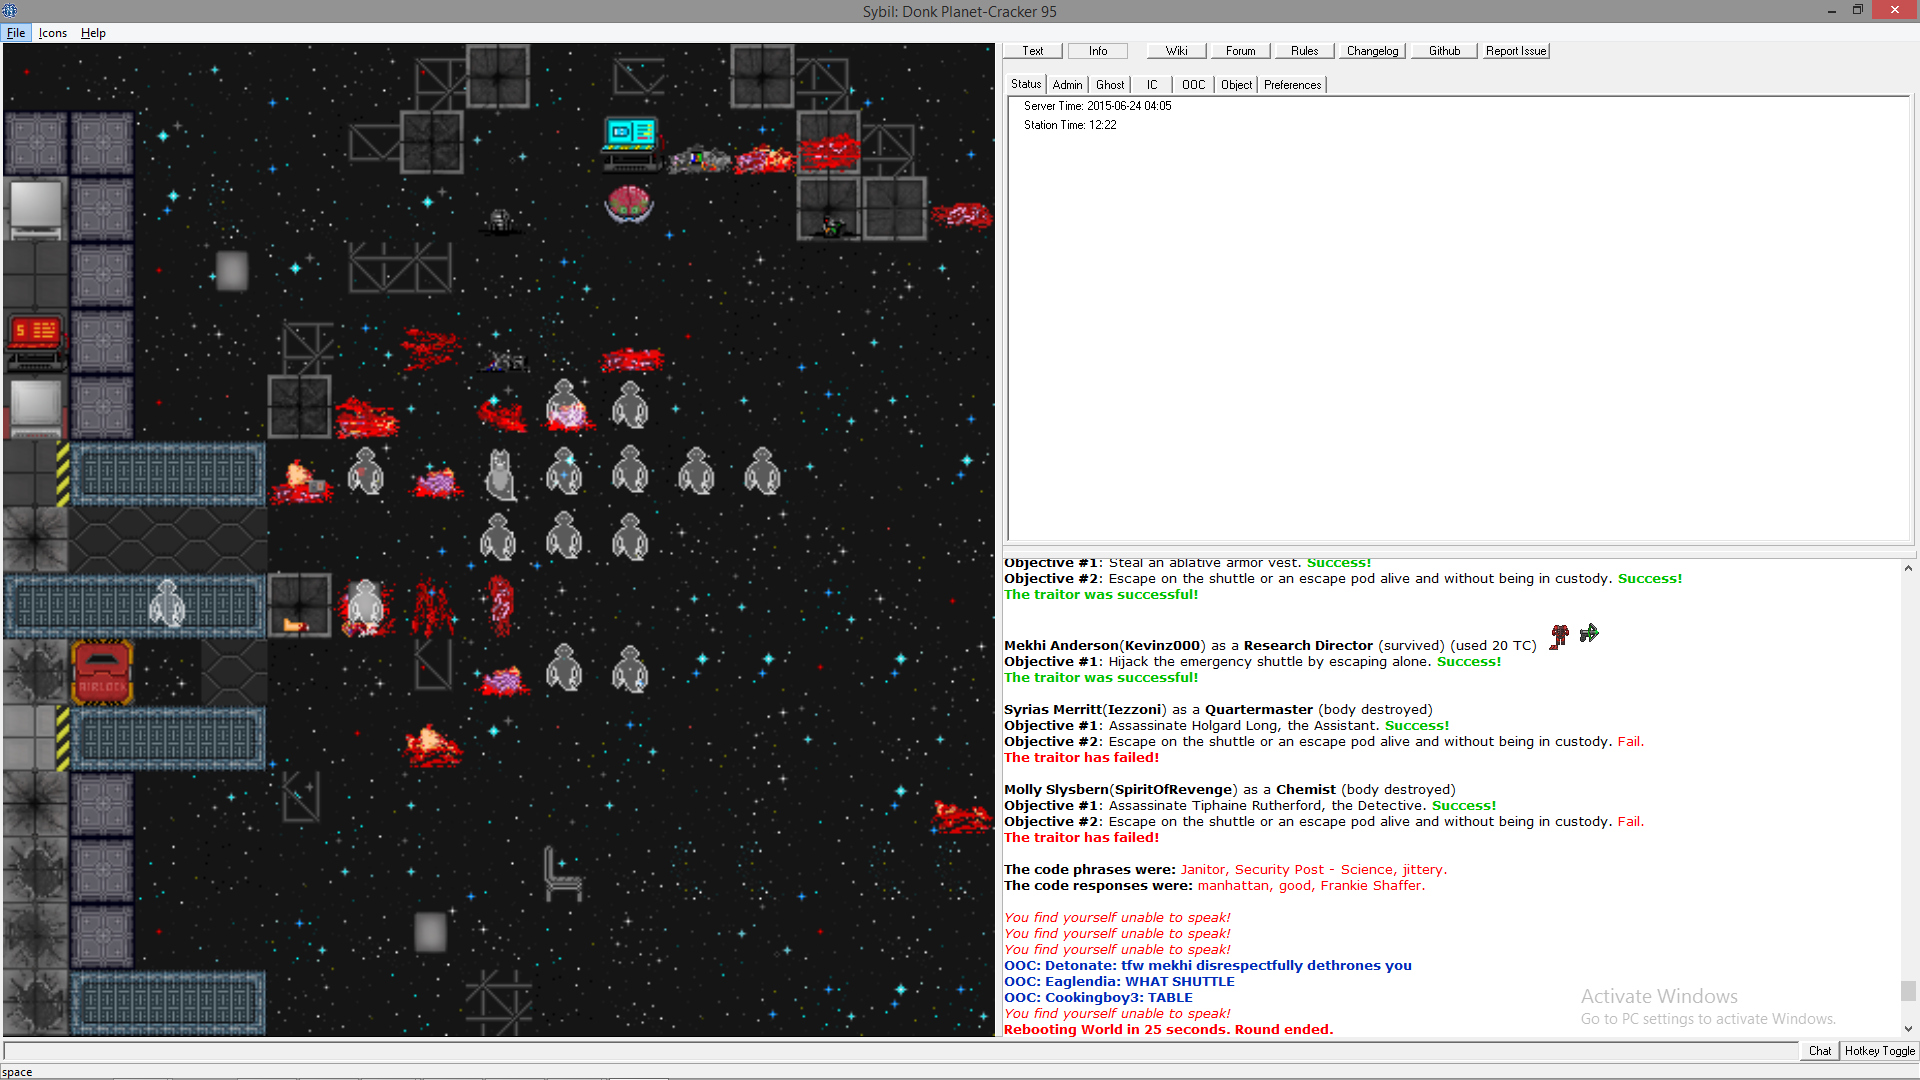
Task: Click the Text button
Action: tap(1033, 51)
